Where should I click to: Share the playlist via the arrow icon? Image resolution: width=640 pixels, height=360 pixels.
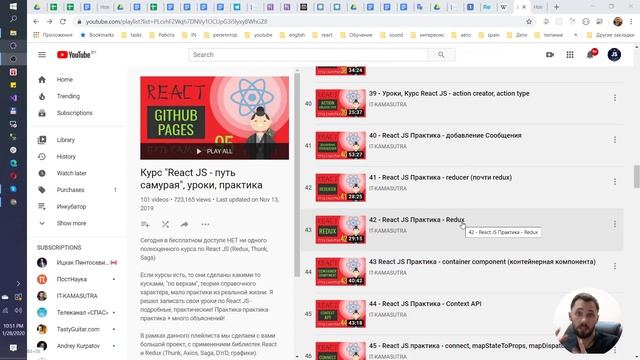(x=184, y=224)
